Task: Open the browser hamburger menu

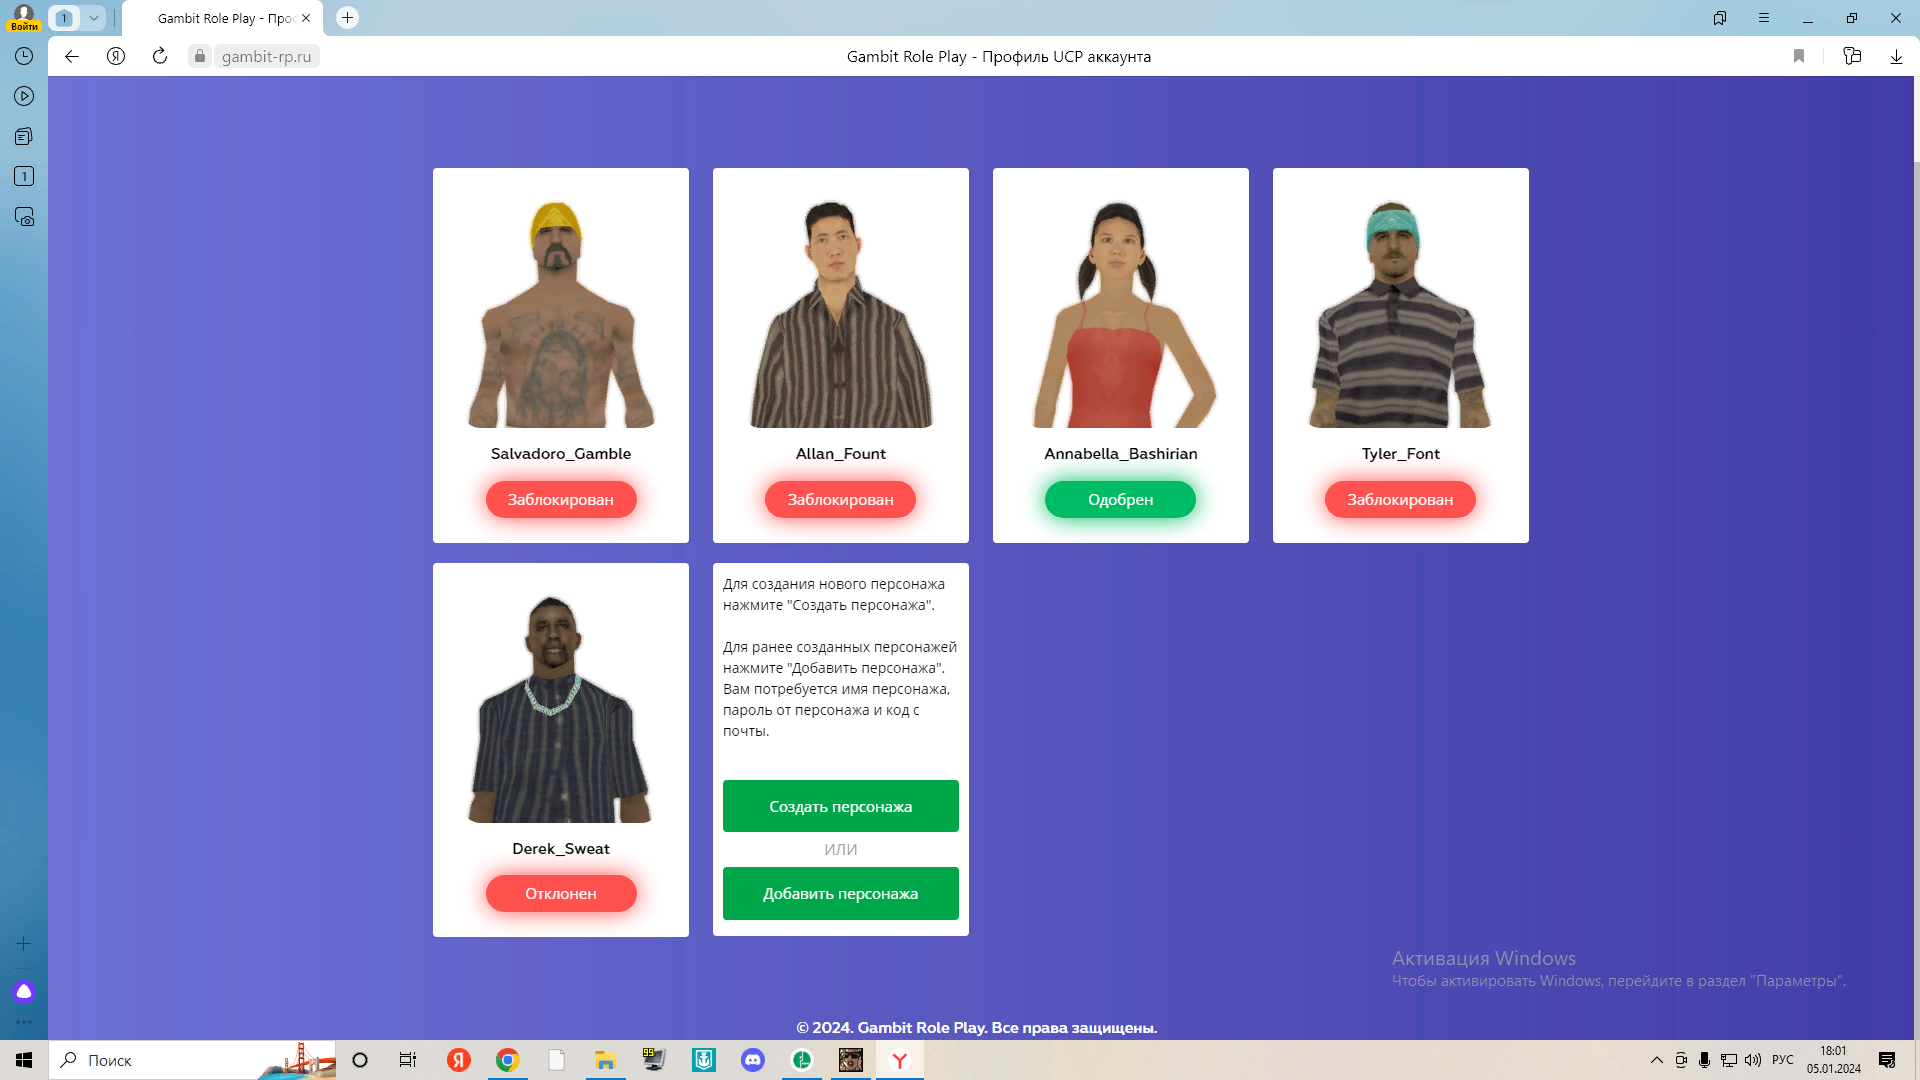Action: (x=1764, y=18)
